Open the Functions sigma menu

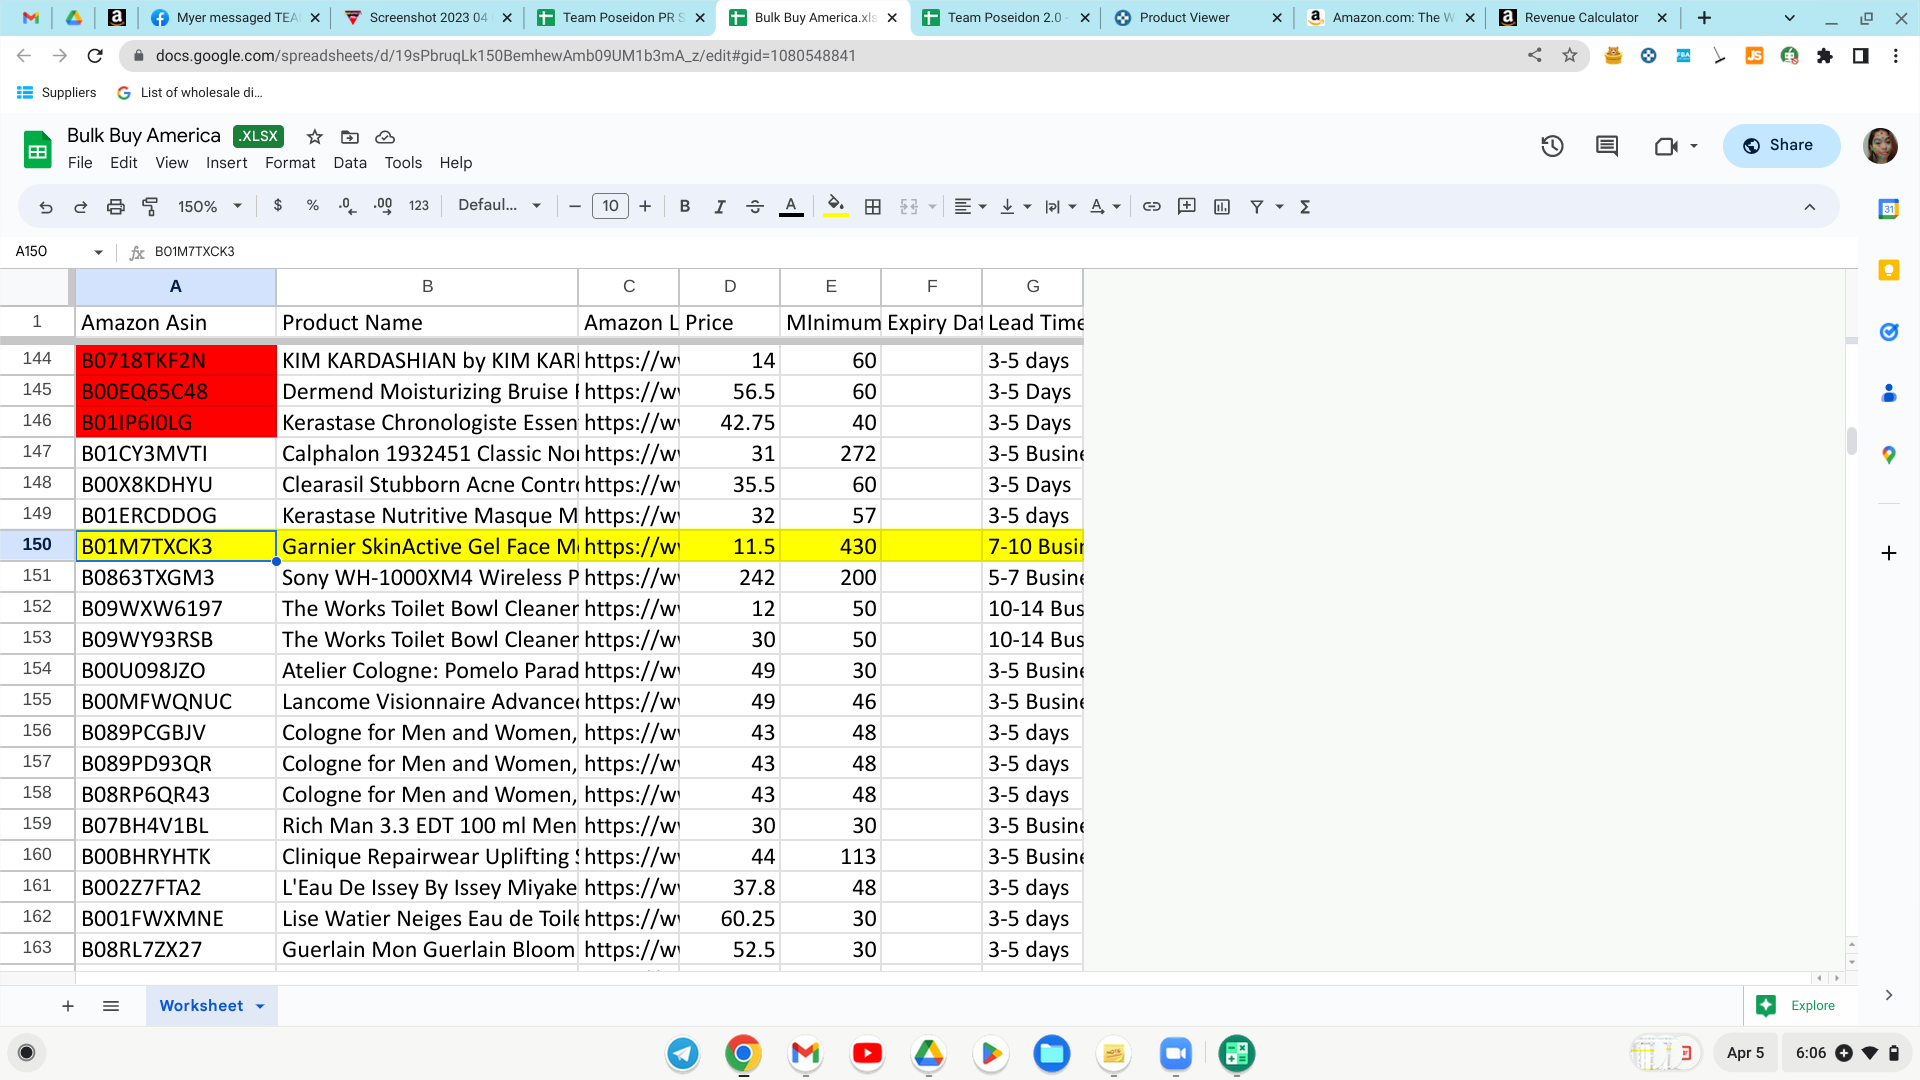(x=1305, y=206)
